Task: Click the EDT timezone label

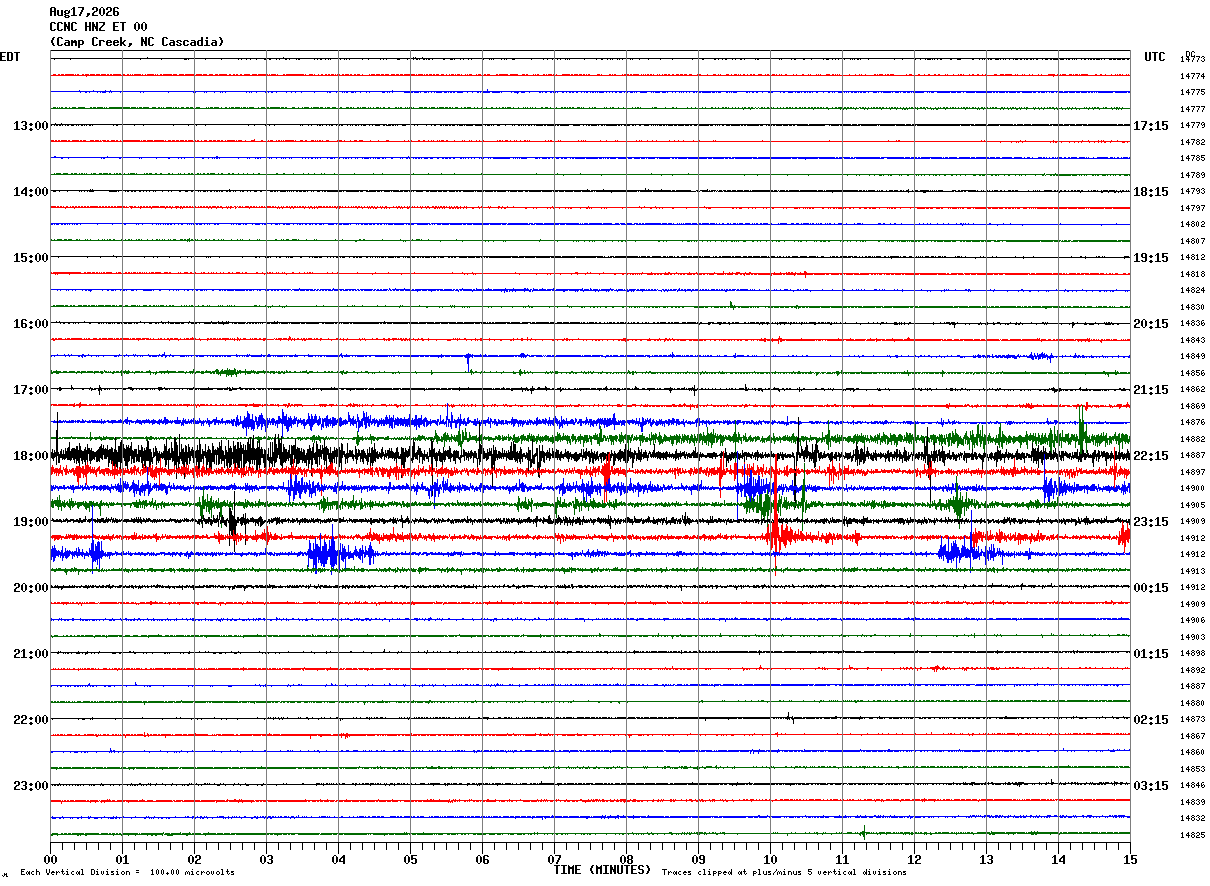Action: point(10,57)
